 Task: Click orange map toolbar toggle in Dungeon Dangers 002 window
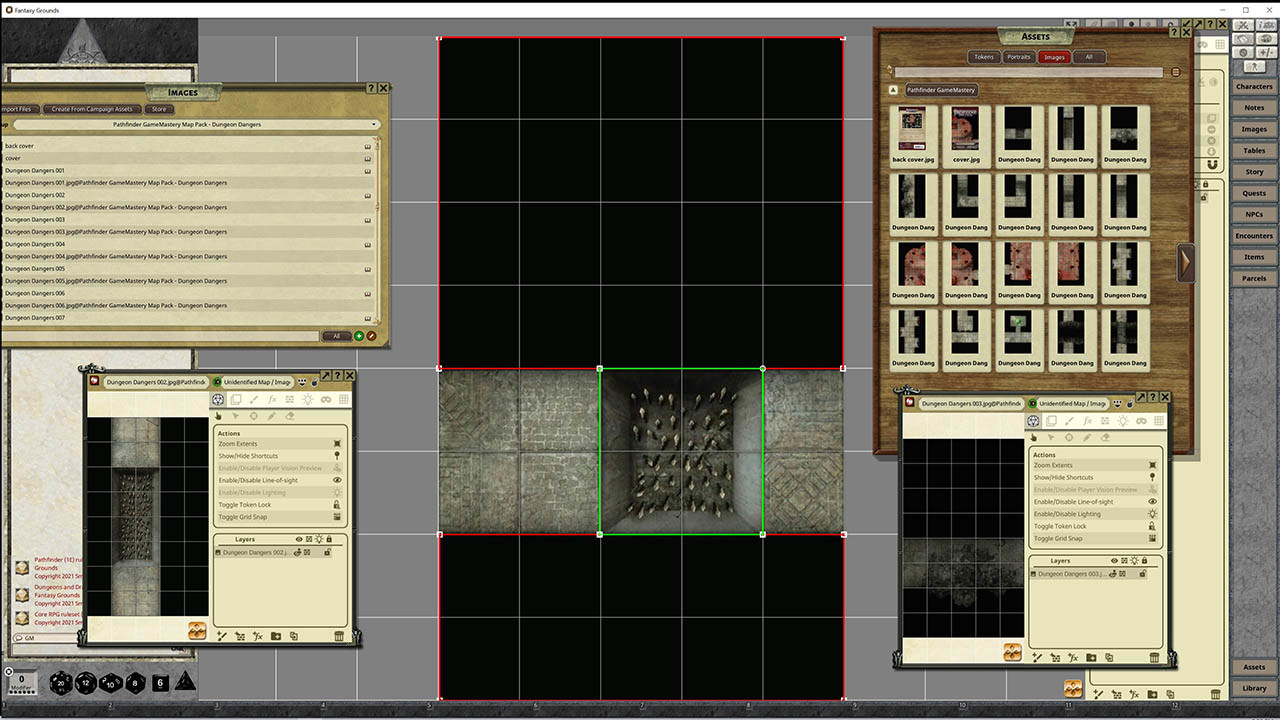197,631
